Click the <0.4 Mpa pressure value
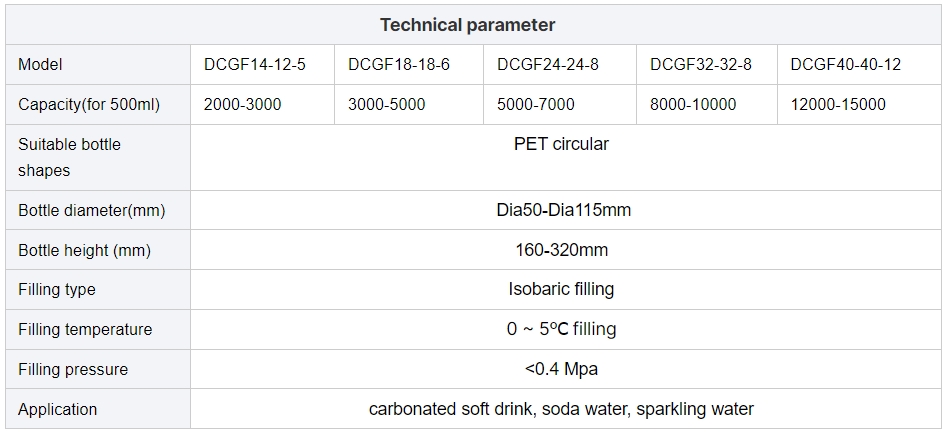This screenshot has width=949, height=441. click(562, 369)
